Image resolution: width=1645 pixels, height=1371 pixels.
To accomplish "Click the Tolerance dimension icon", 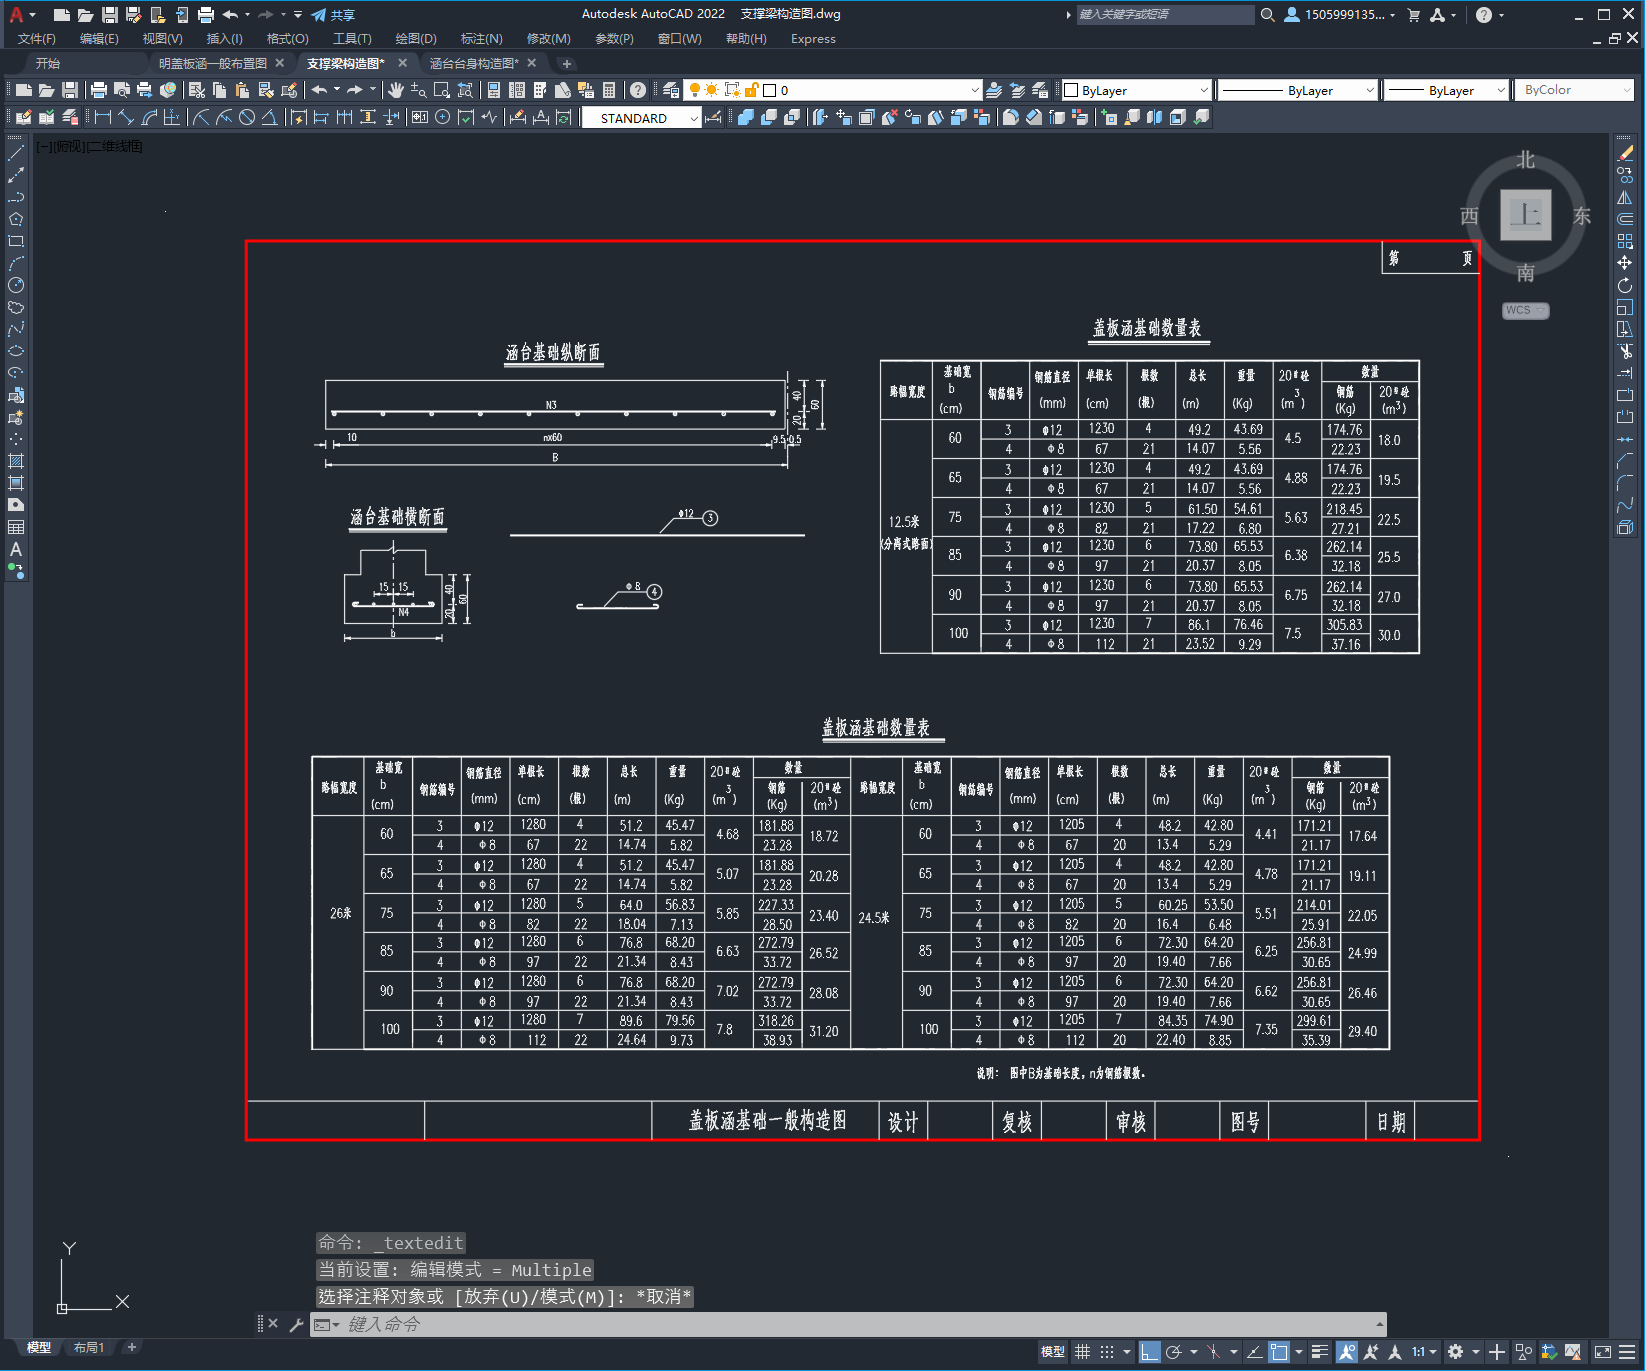I will point(420,117).
